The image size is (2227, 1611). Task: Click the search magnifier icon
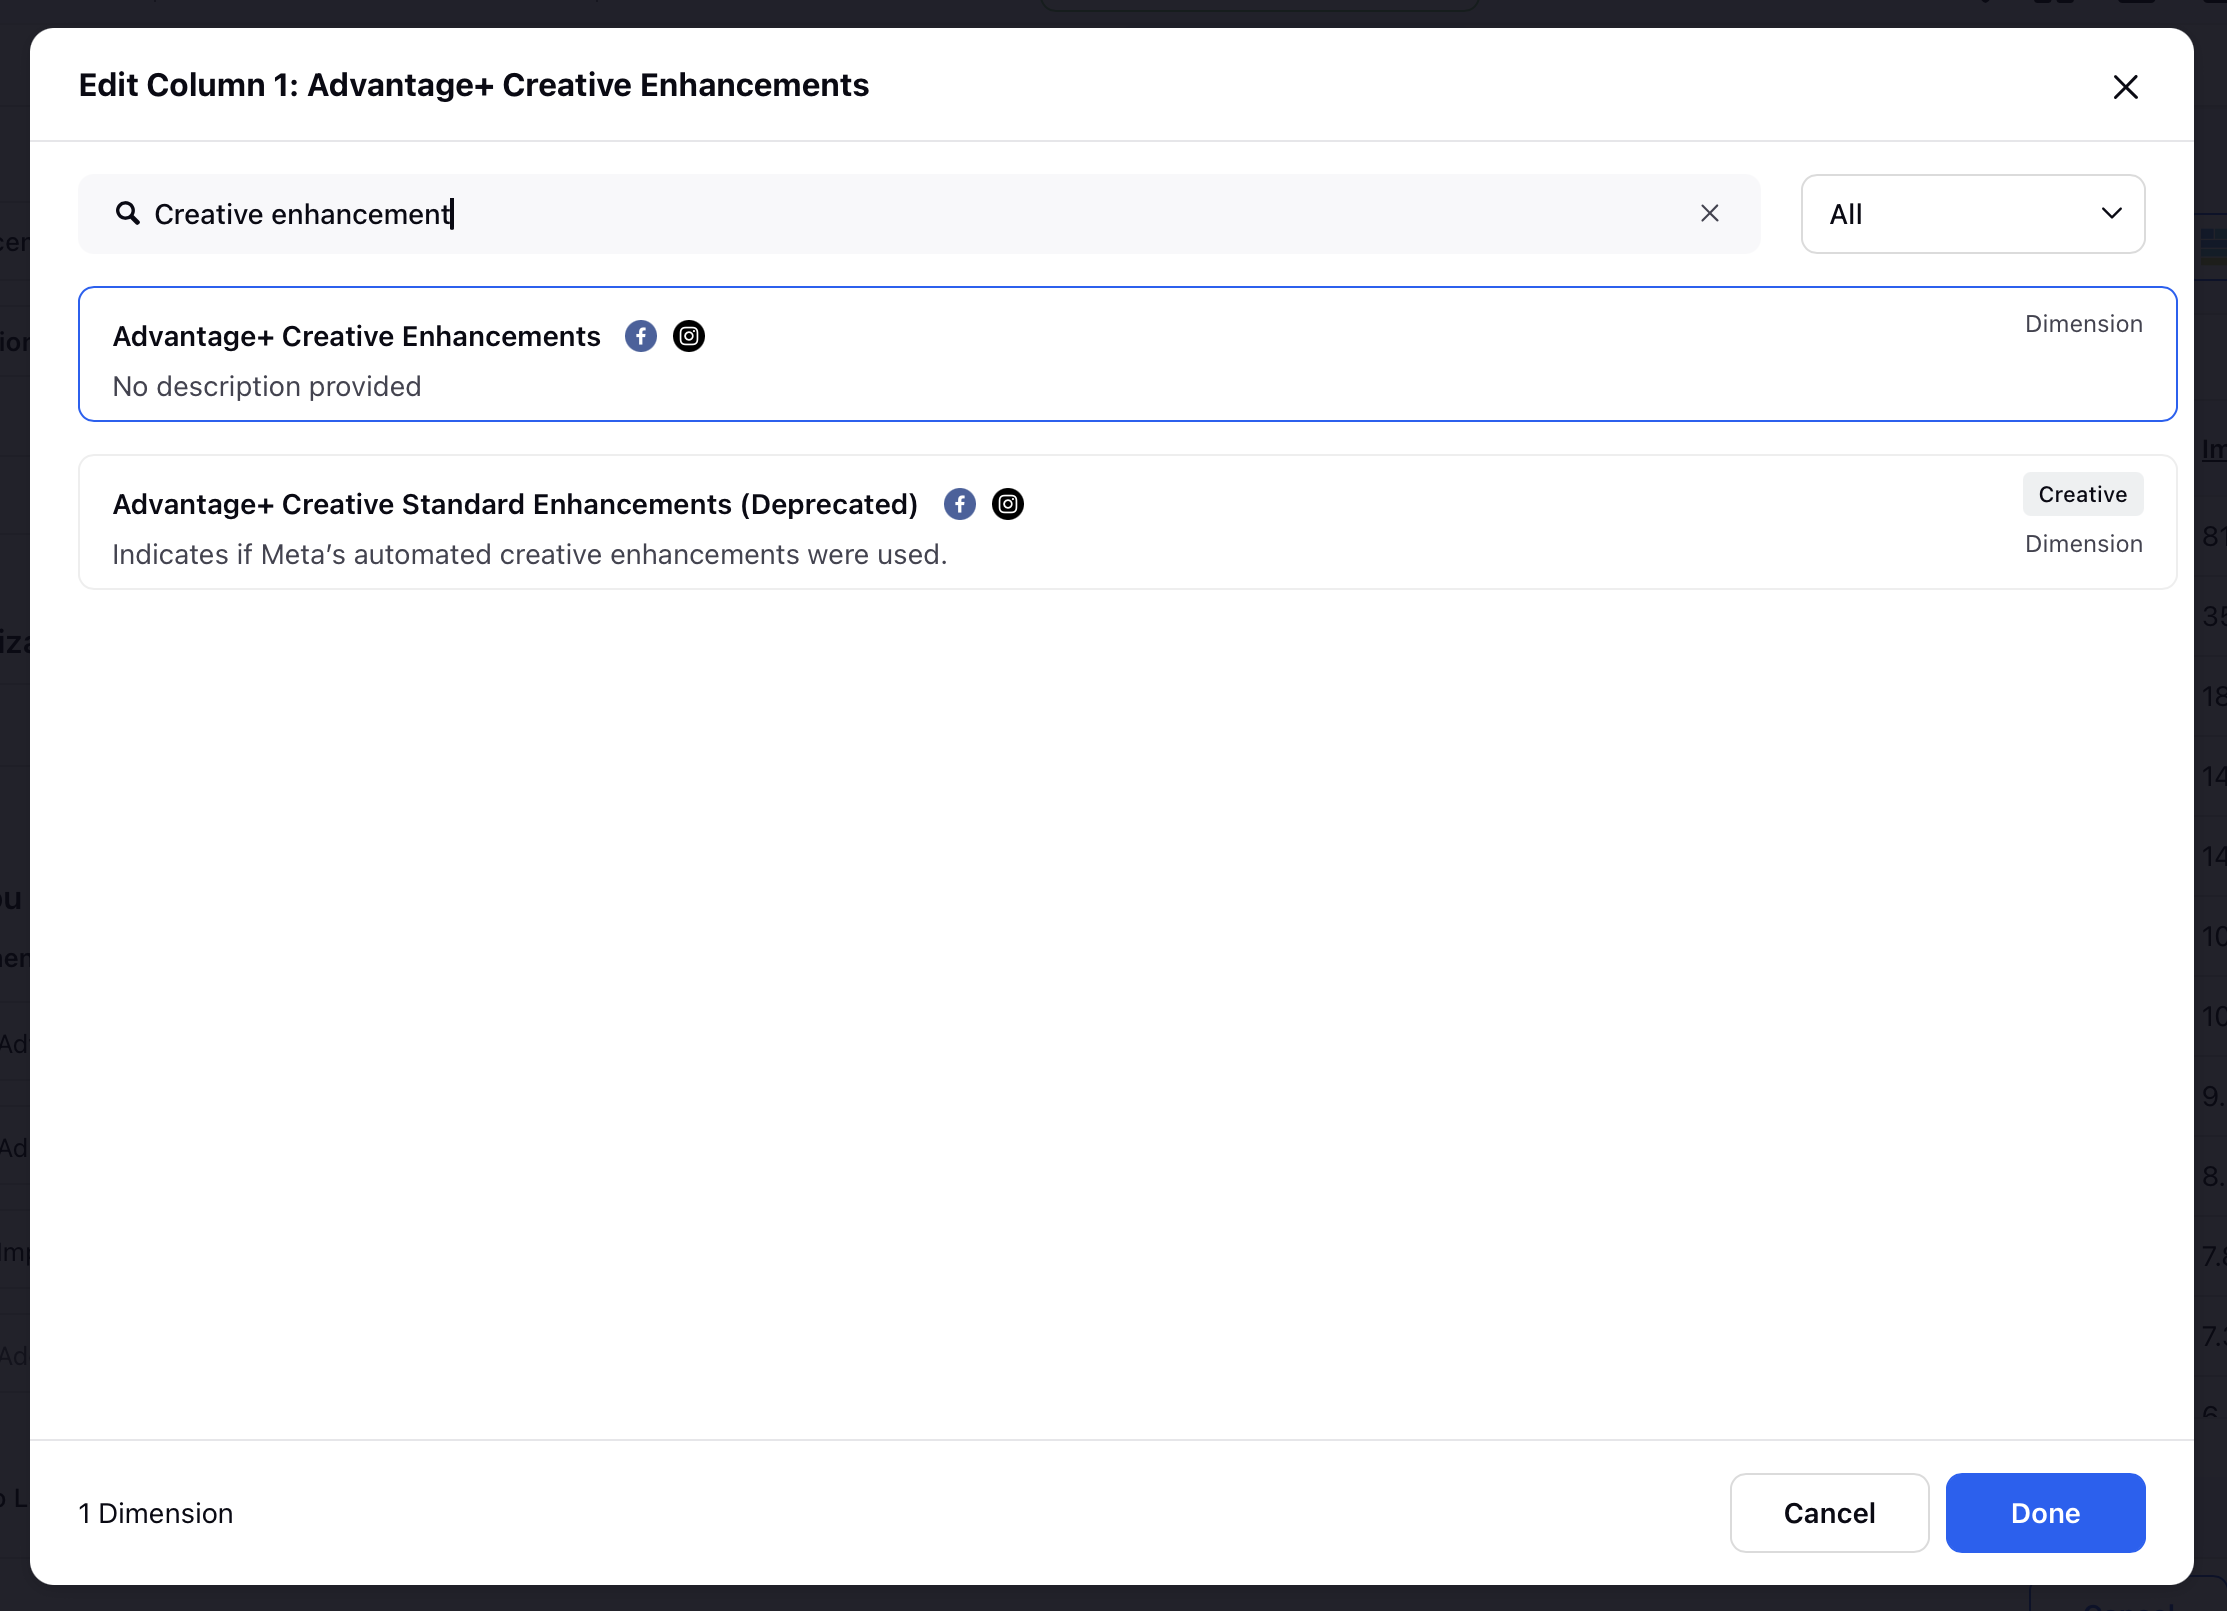click(127, 213)
